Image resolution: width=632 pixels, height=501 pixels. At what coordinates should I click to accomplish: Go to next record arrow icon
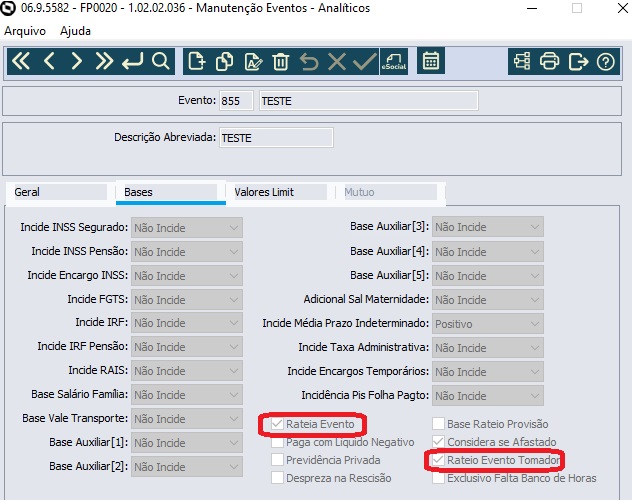pos(77,62)
